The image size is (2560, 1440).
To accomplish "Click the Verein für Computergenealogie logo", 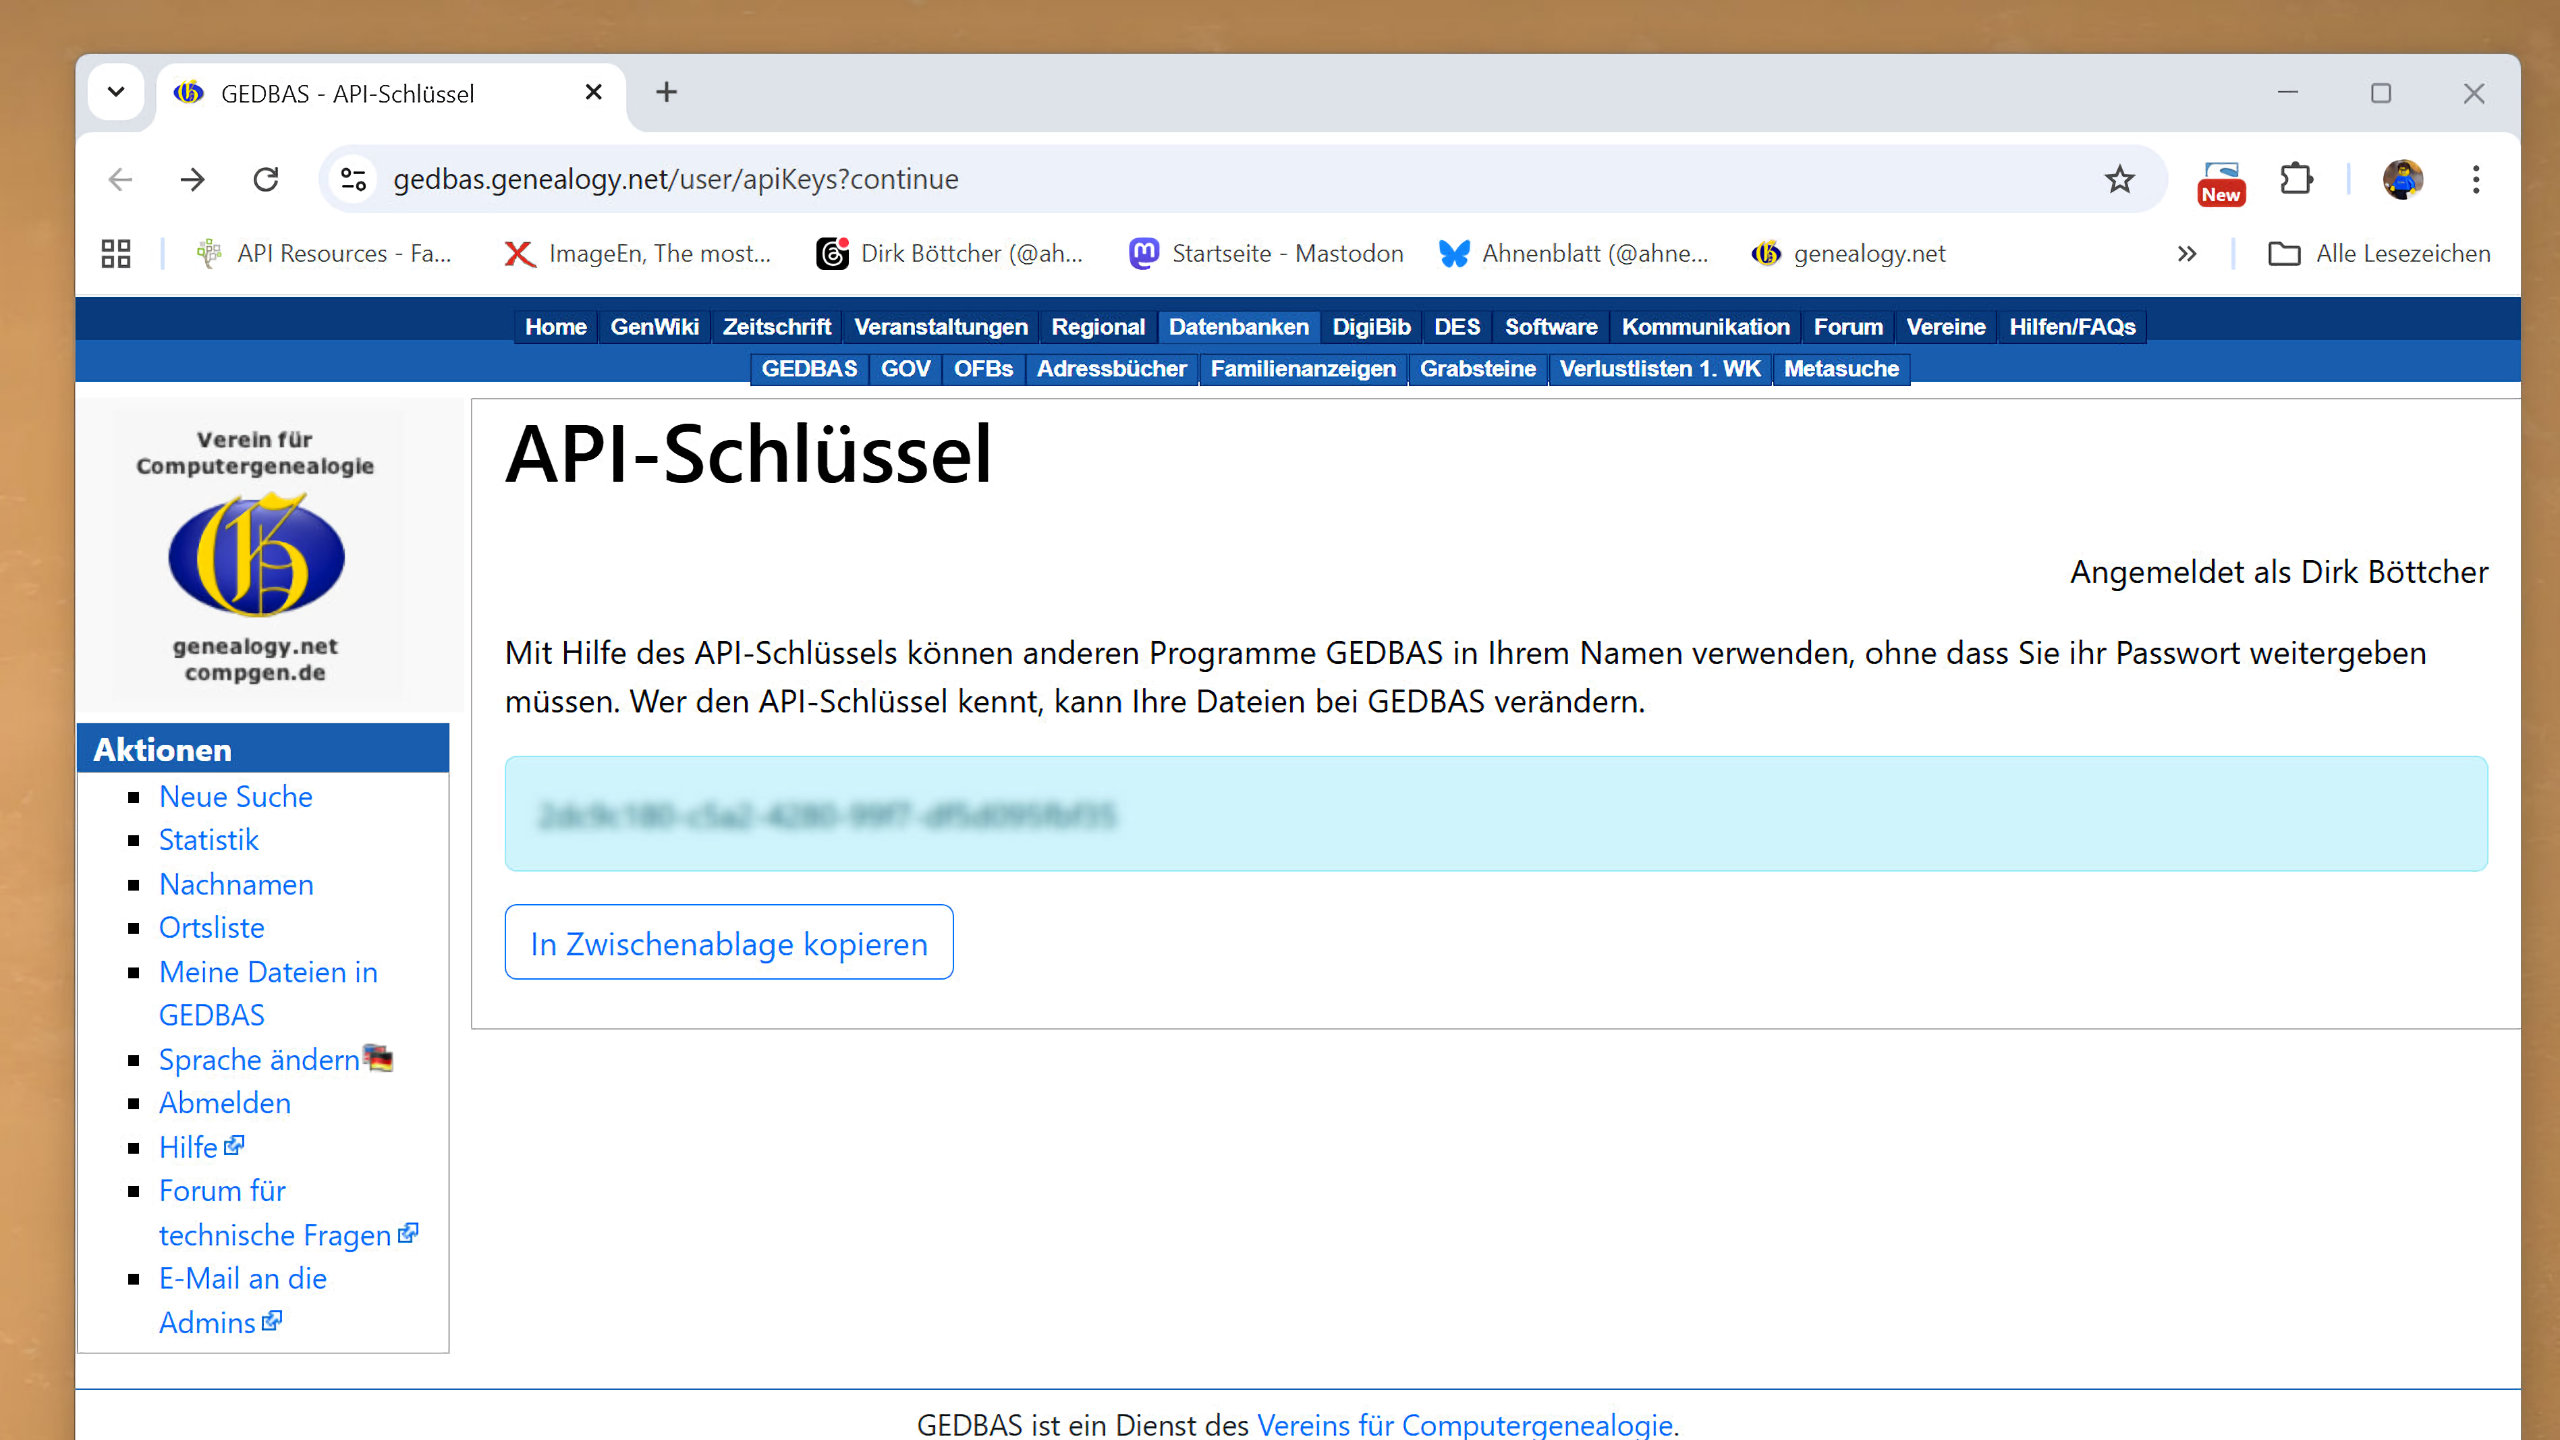I will [x=256, y=555].
